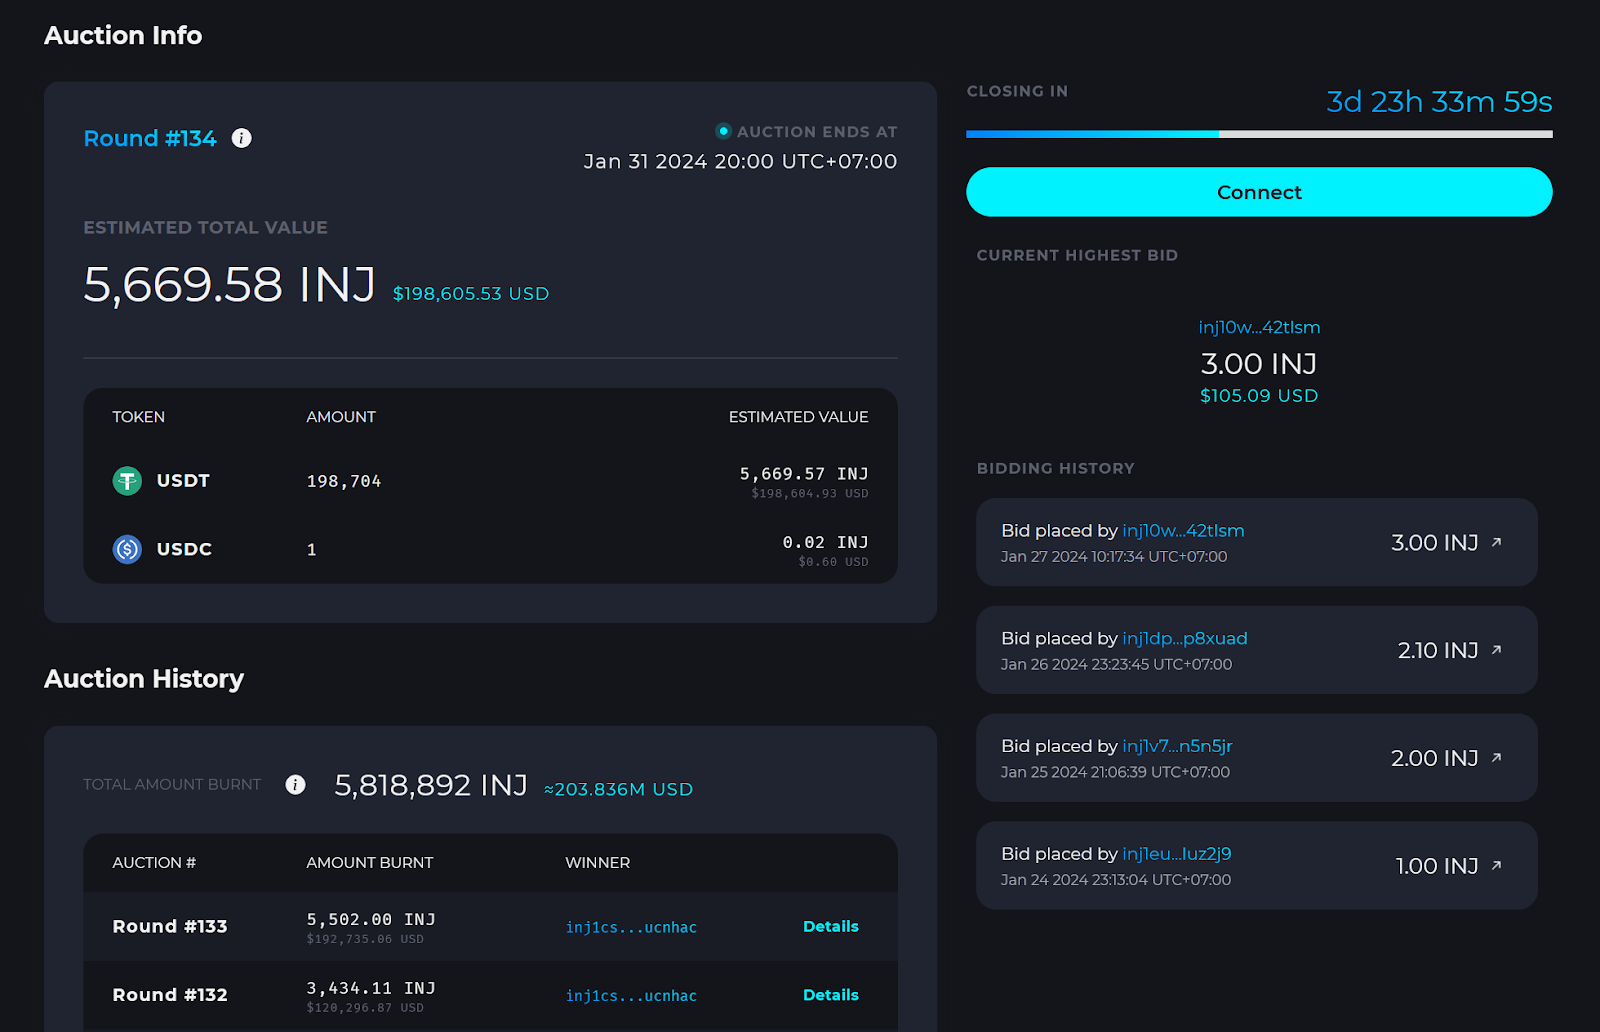Click the USDC token icon
Image resolution: width=1600 pixels, height=1032 pixels.
[127, 549]
